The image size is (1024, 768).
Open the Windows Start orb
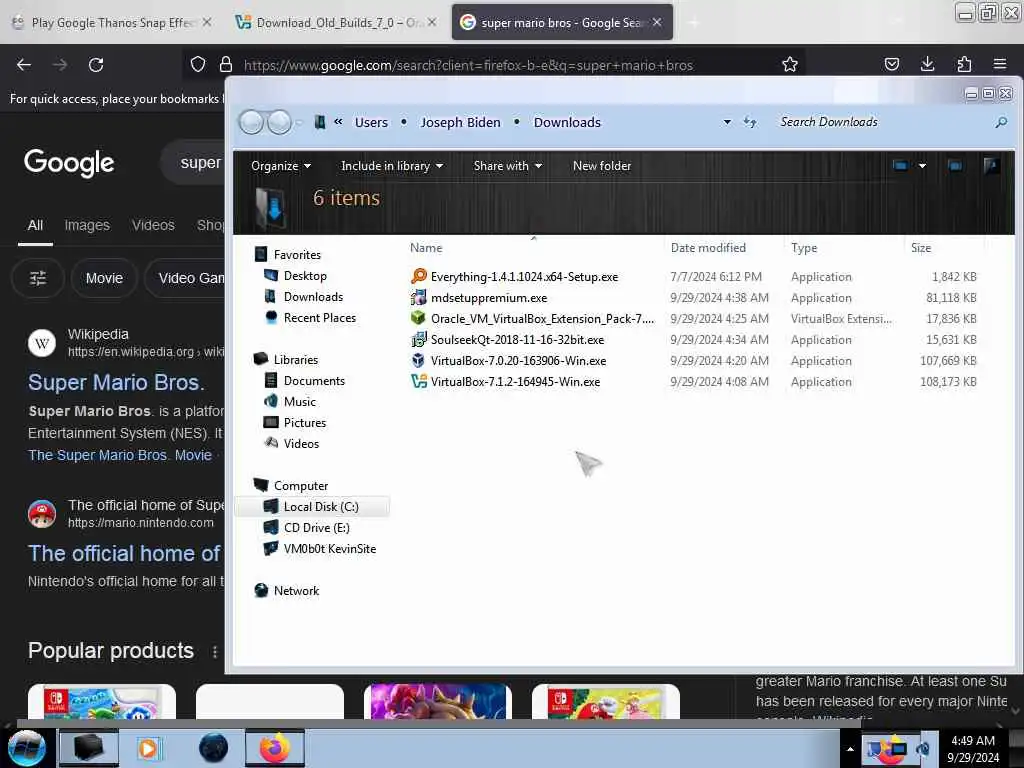(x=27, y=748)
